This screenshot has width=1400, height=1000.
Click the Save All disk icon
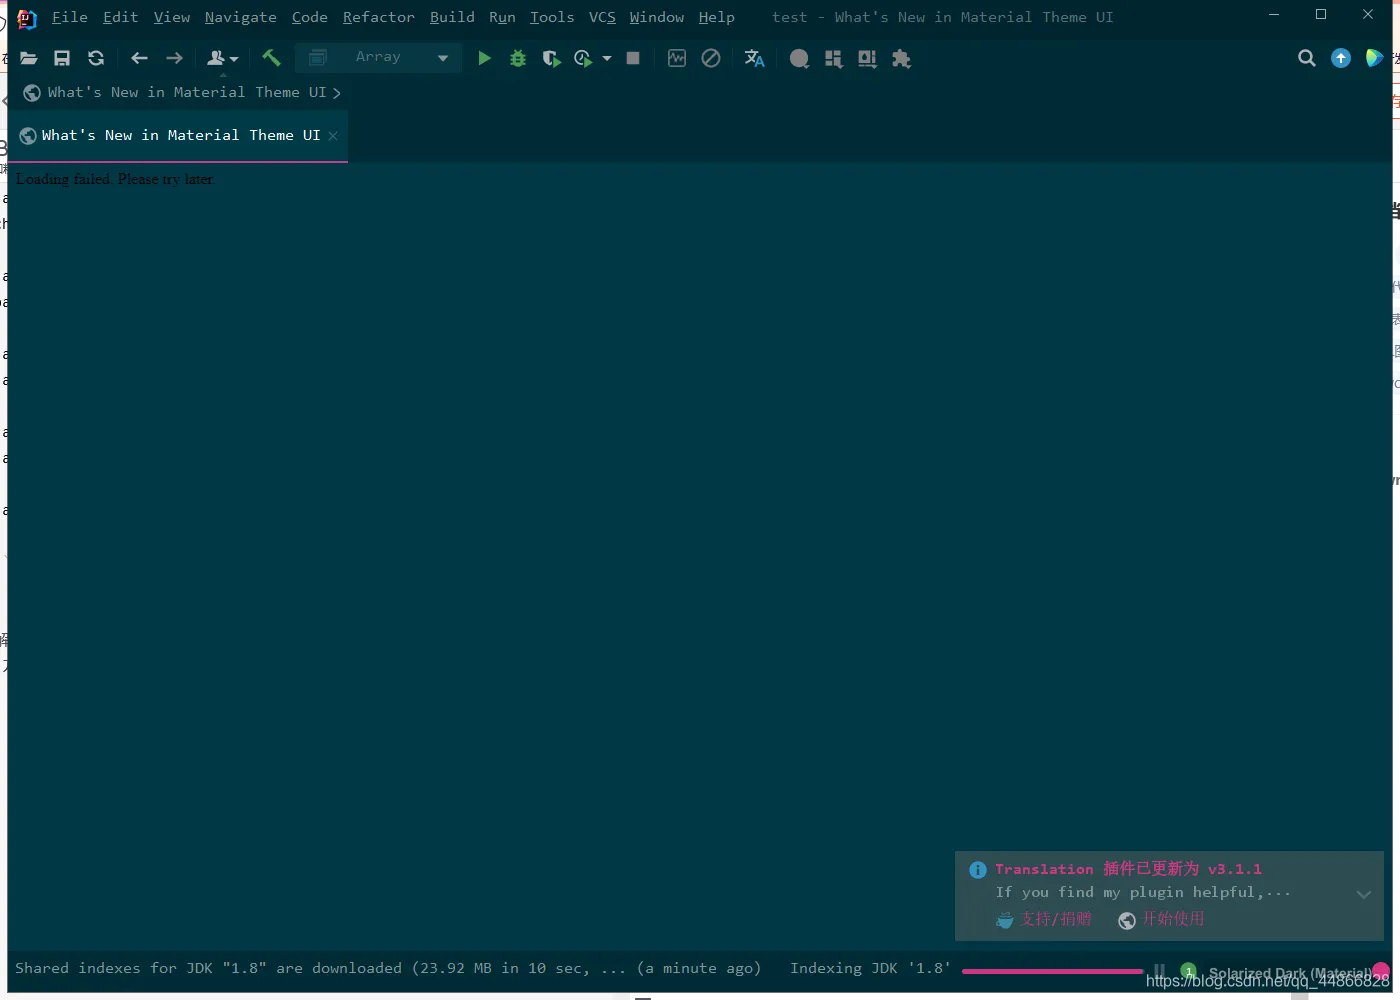coord(62,59)
